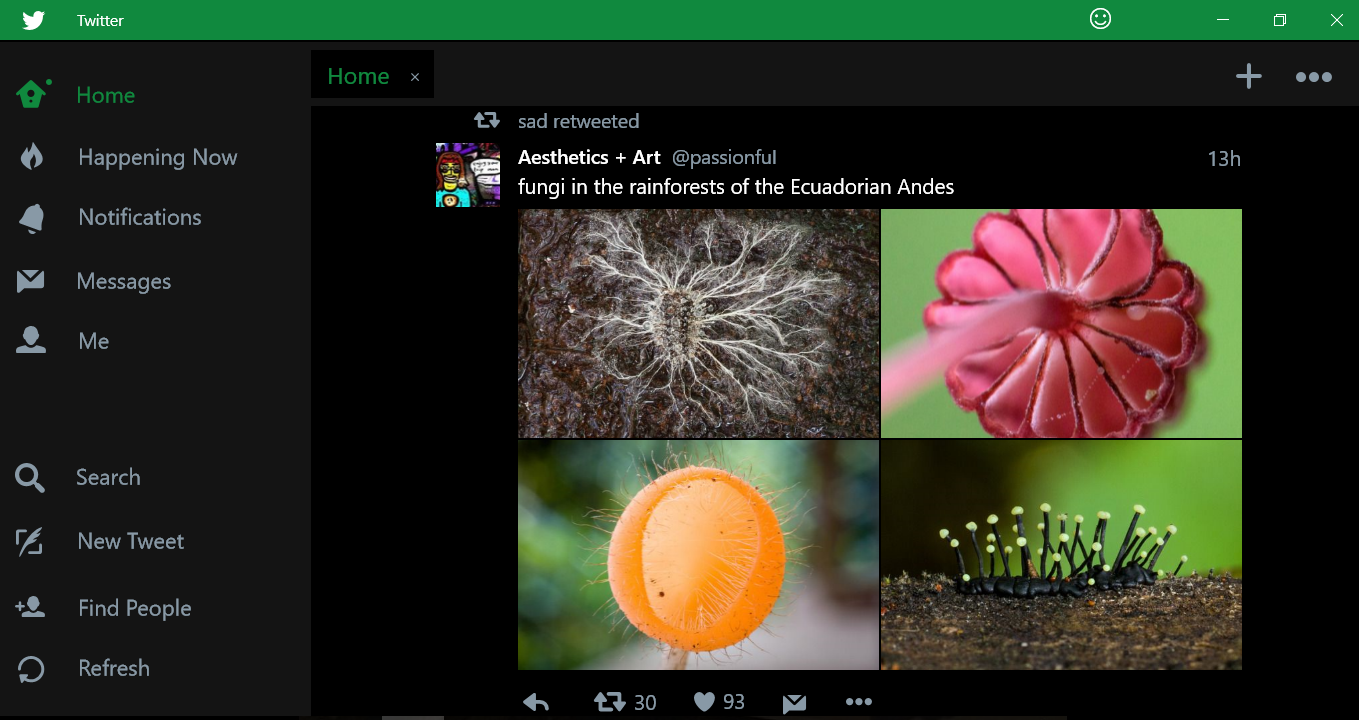Close the Home tab
This screenshot has width=1359, height=720.
coord(415,77)
